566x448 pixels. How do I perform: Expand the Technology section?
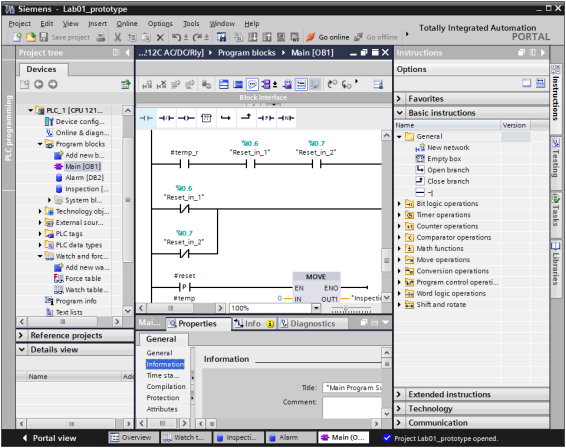point(399,408)
